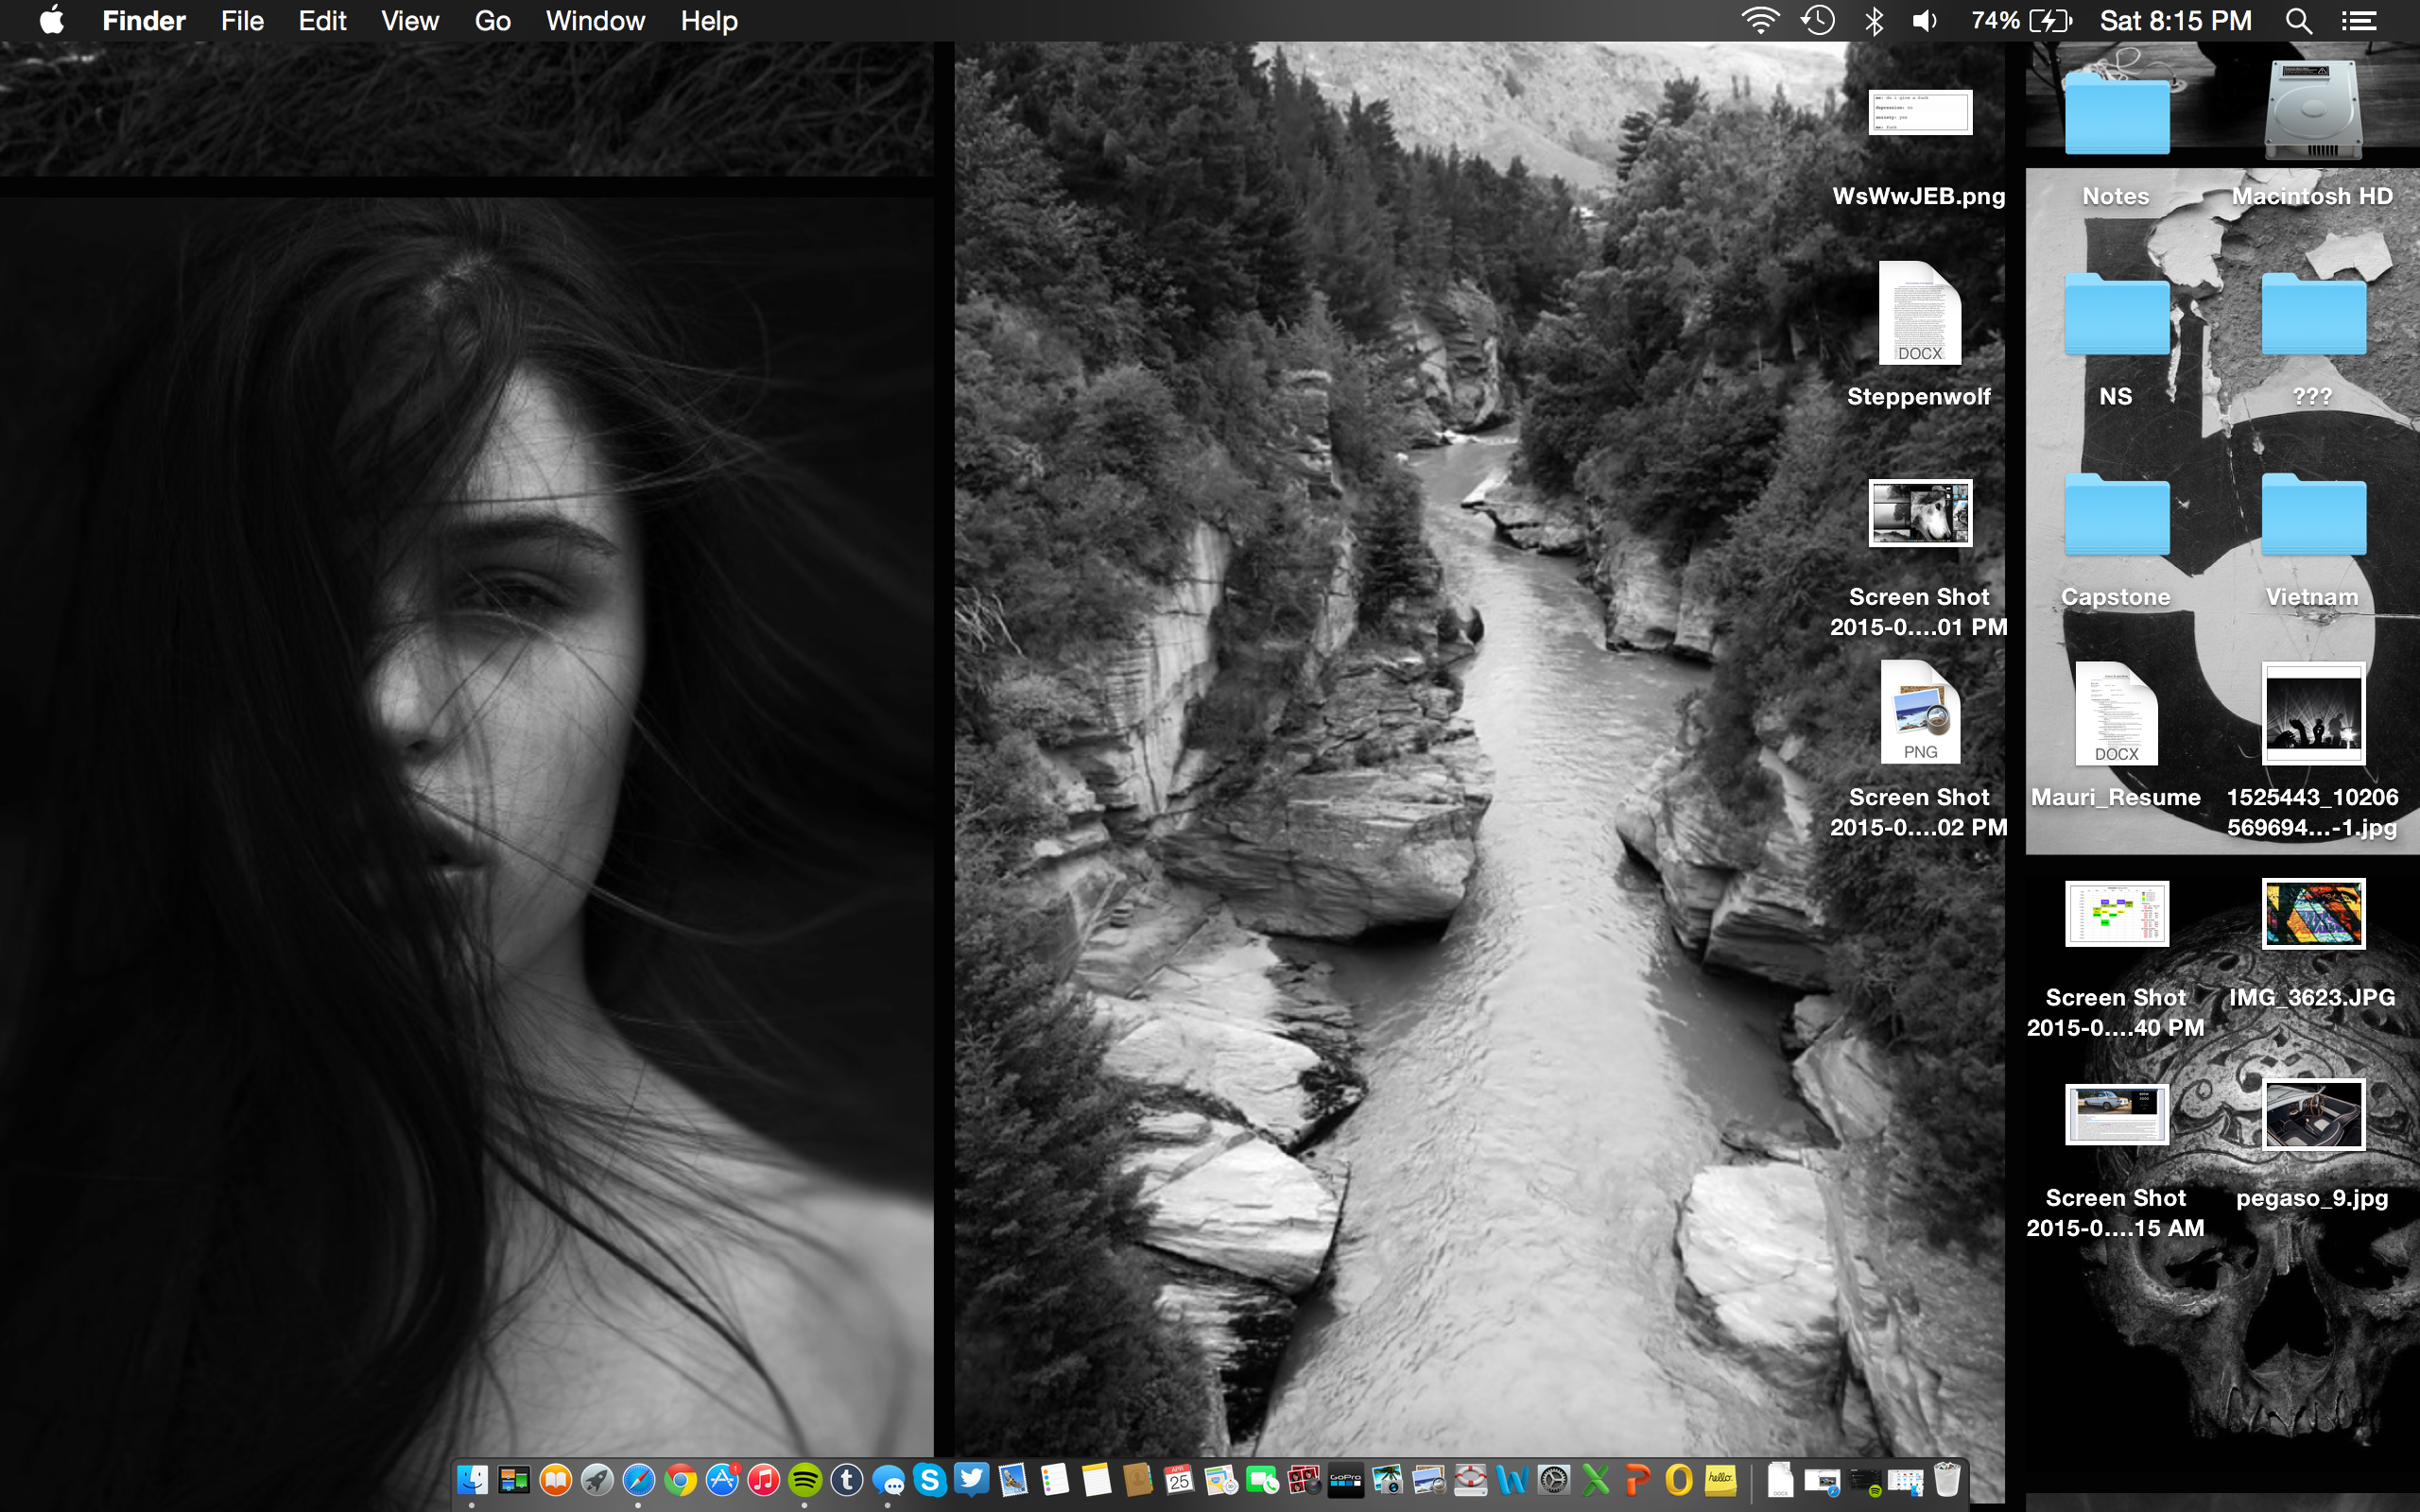Select the Mauri_Resume document

[2116, 714]
